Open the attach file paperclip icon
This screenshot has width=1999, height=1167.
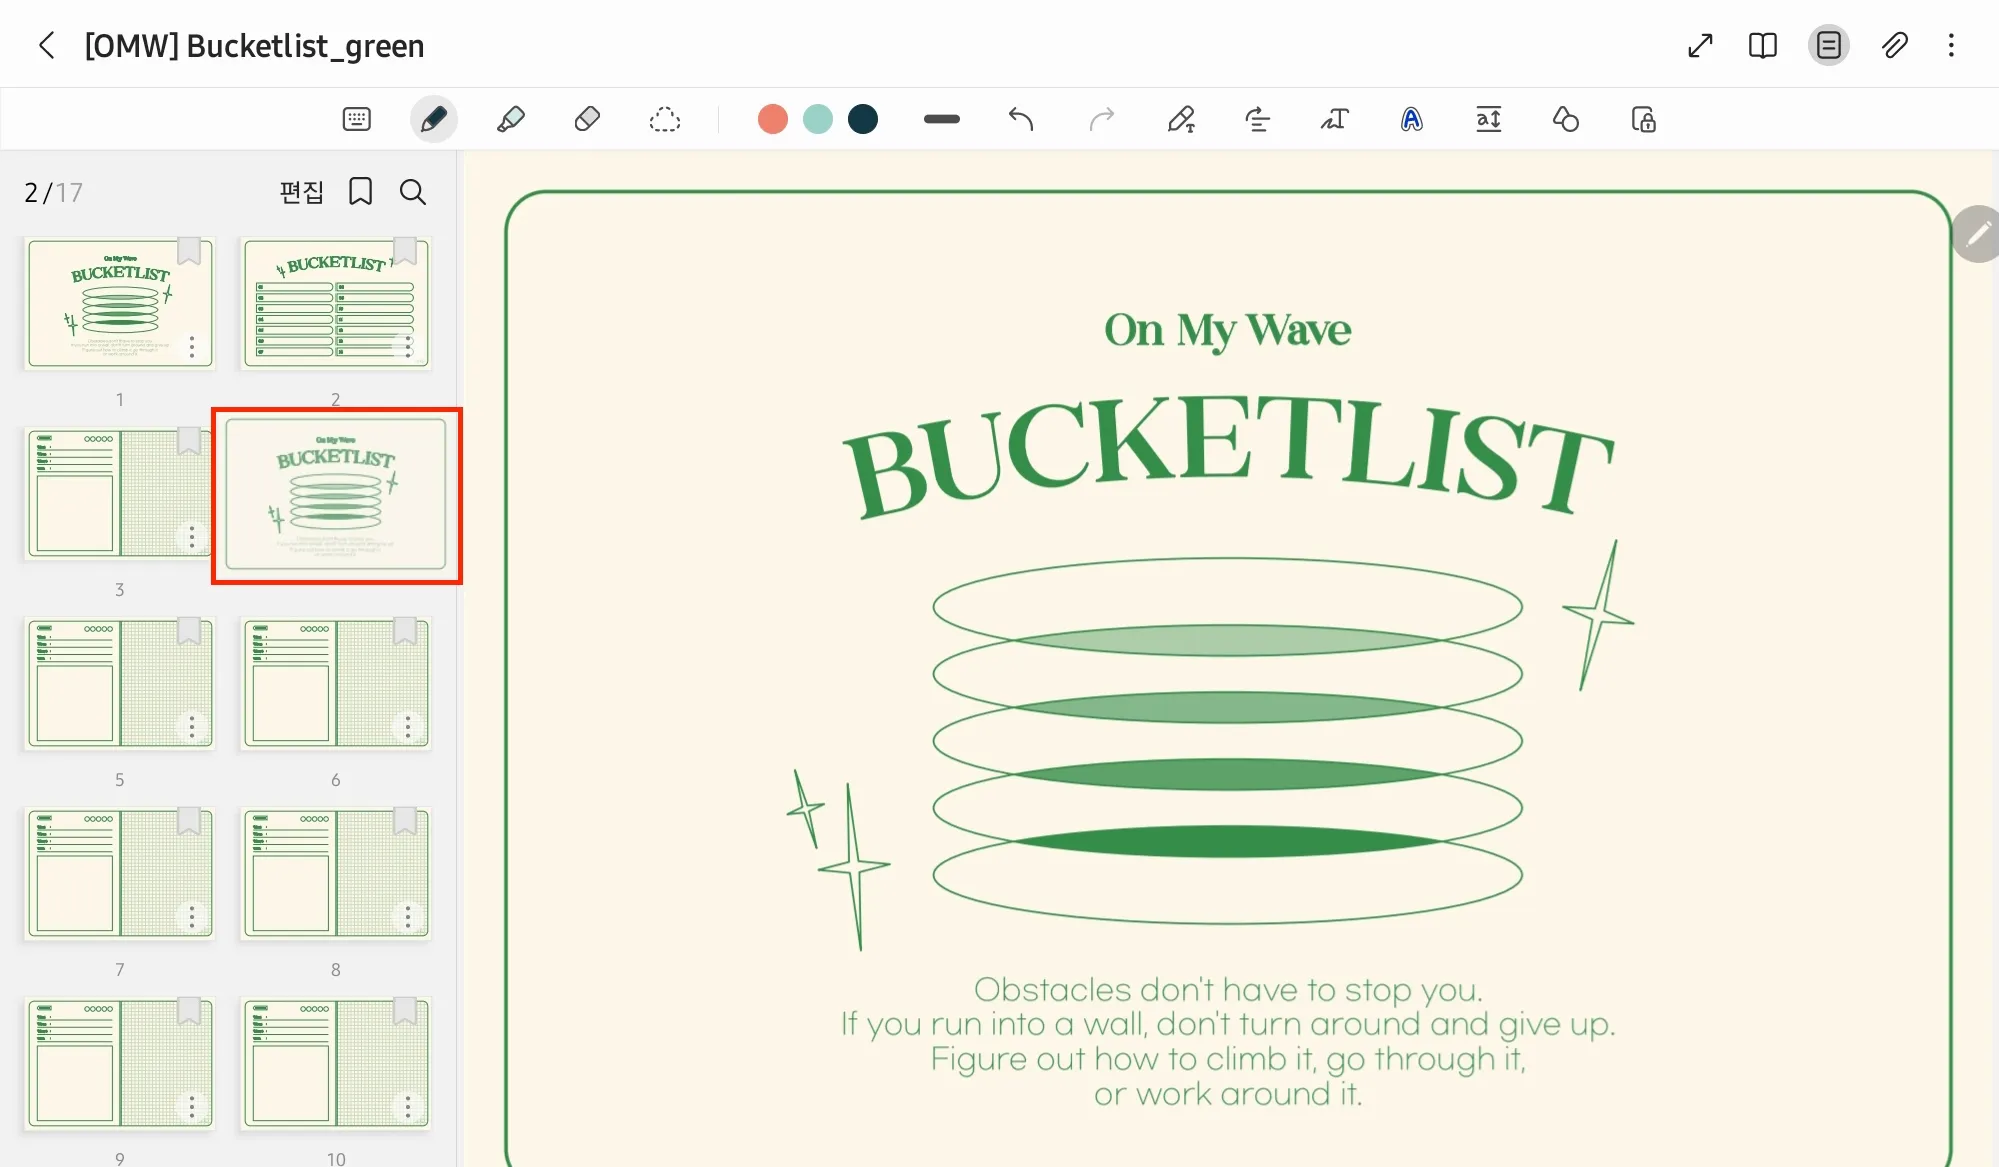(x=1894, y=45)
